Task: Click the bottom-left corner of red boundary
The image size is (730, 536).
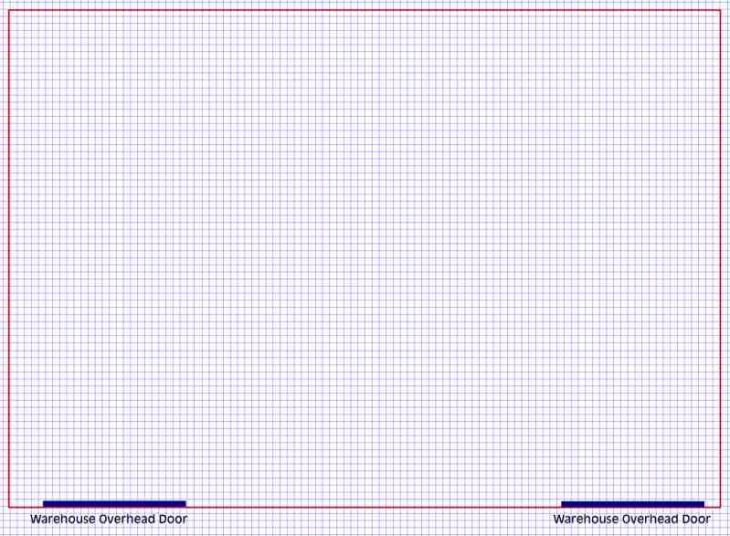Action: tap(9, 507)
